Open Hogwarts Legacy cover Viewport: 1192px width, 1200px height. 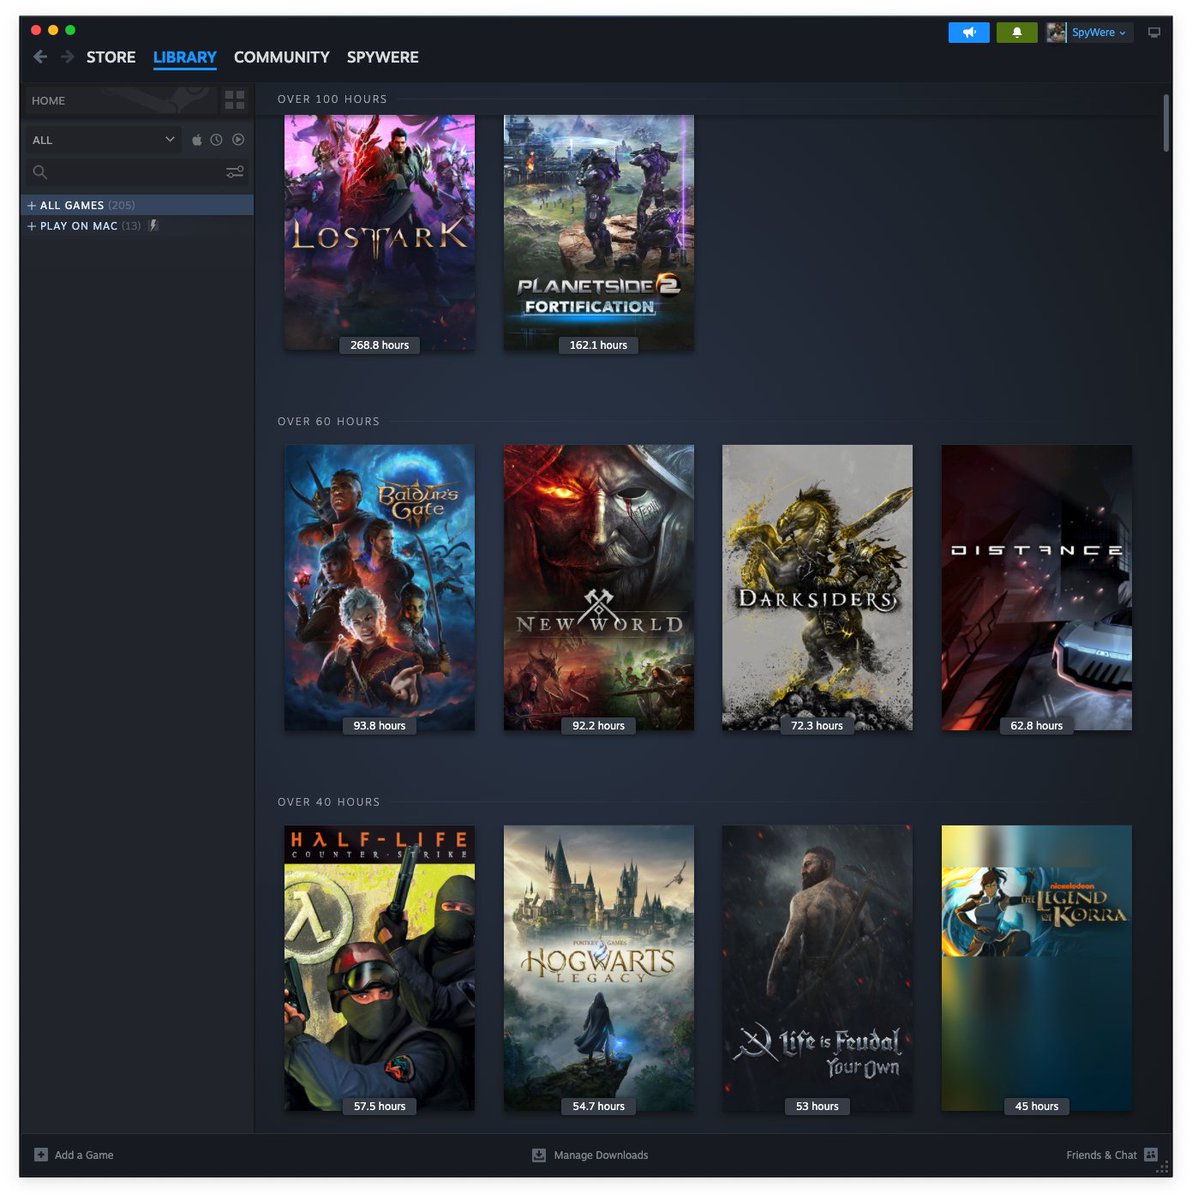tap(599, 968)
